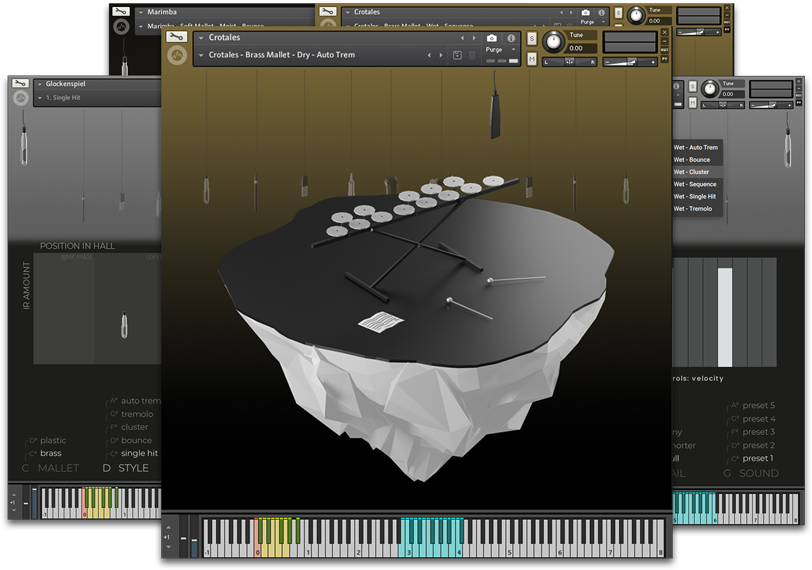Choose Wet - Bounce from preset list

point(692,160)
